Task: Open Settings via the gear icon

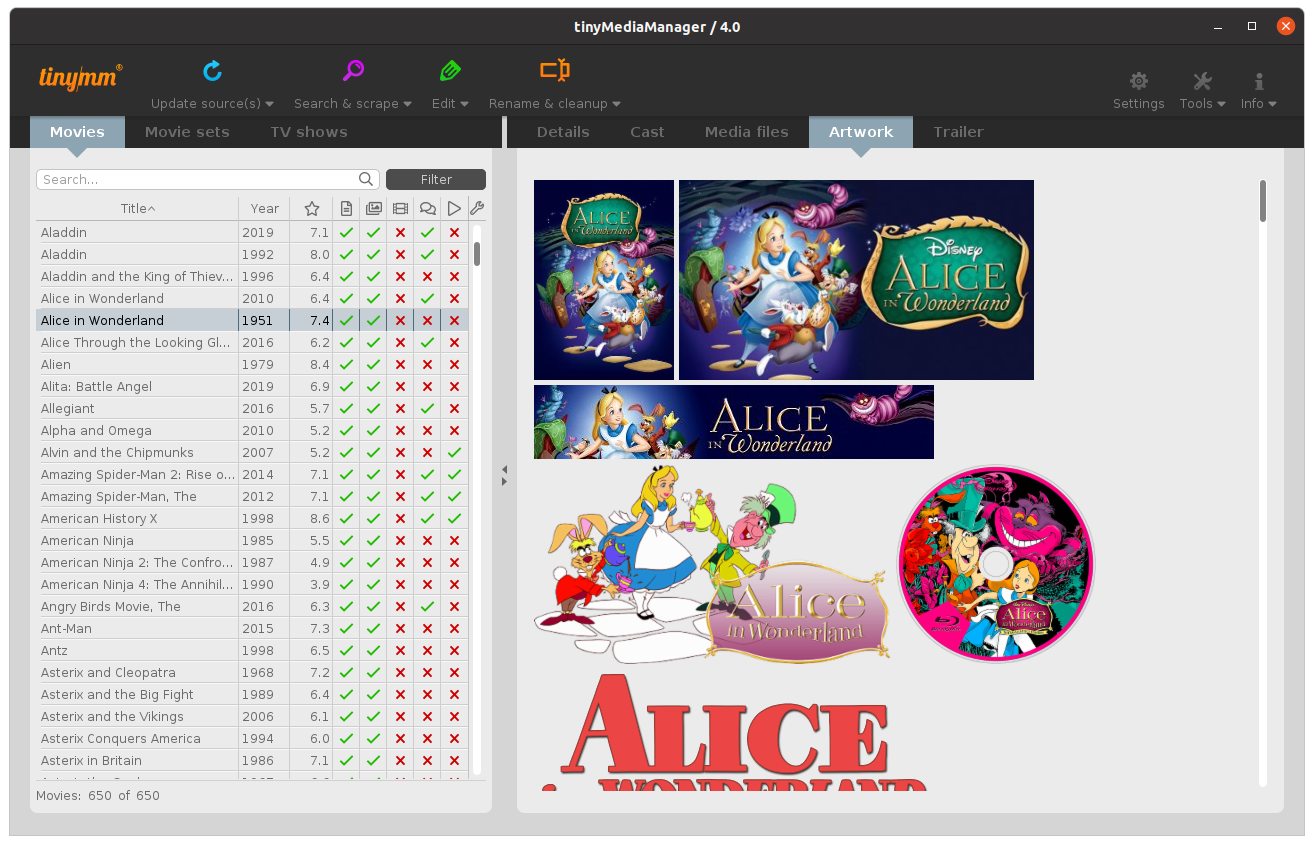Action: pos(1138,82)
